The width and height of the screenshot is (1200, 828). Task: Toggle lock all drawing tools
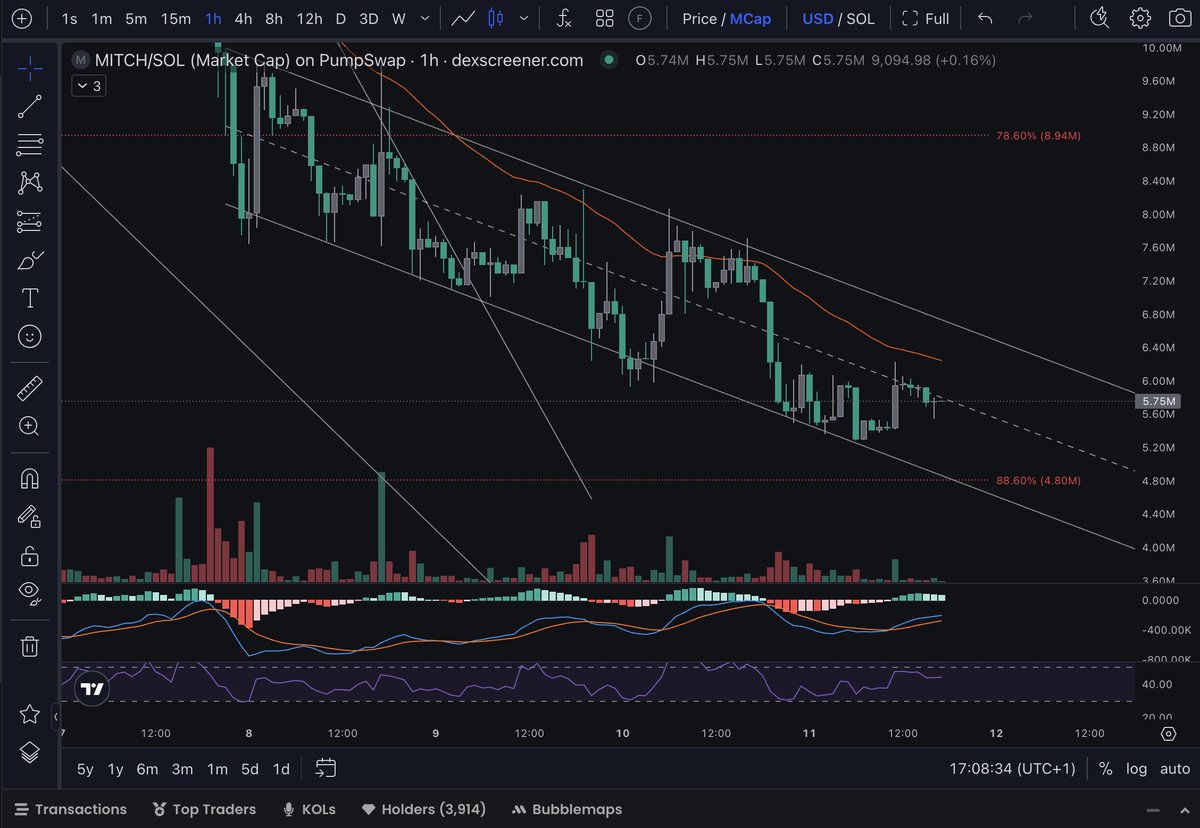point(30,555)
